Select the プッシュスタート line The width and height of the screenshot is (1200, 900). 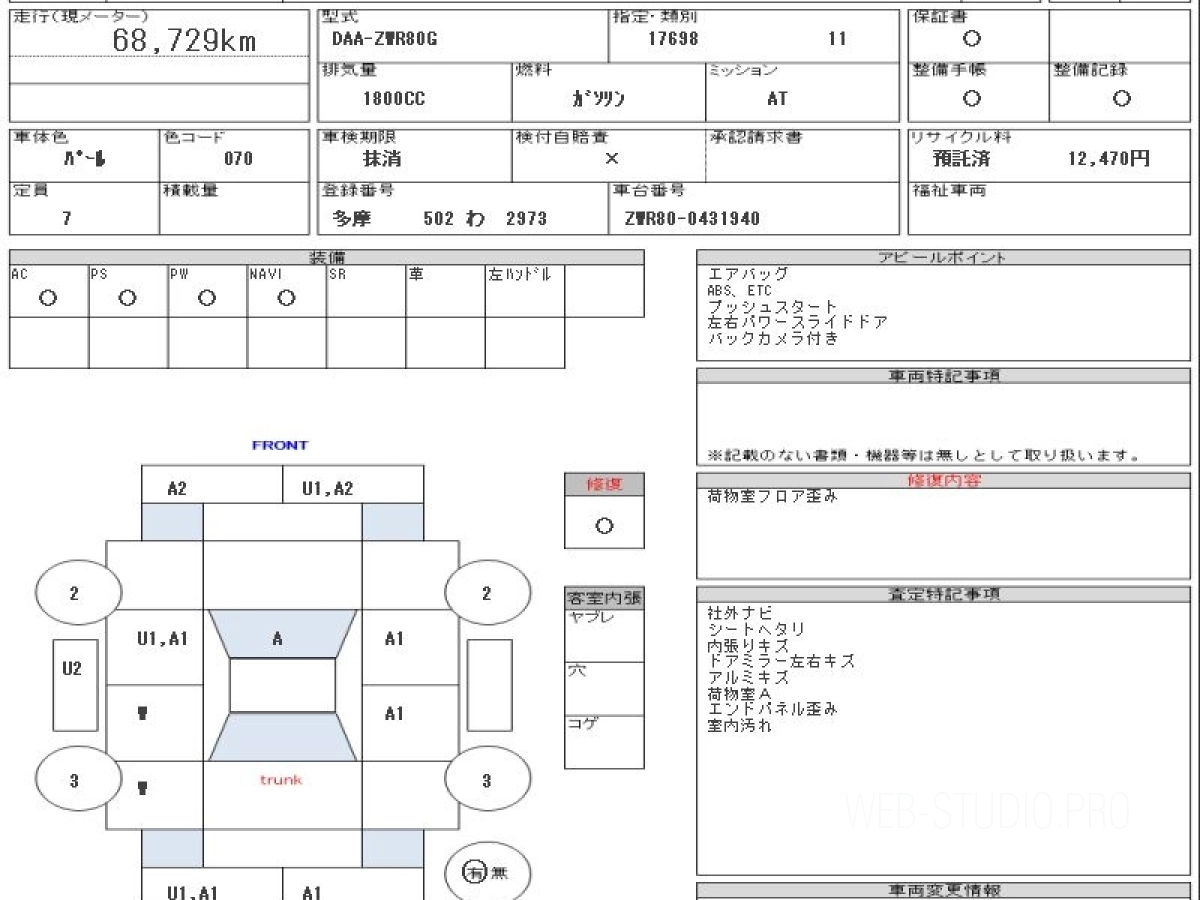pos(772,307)
